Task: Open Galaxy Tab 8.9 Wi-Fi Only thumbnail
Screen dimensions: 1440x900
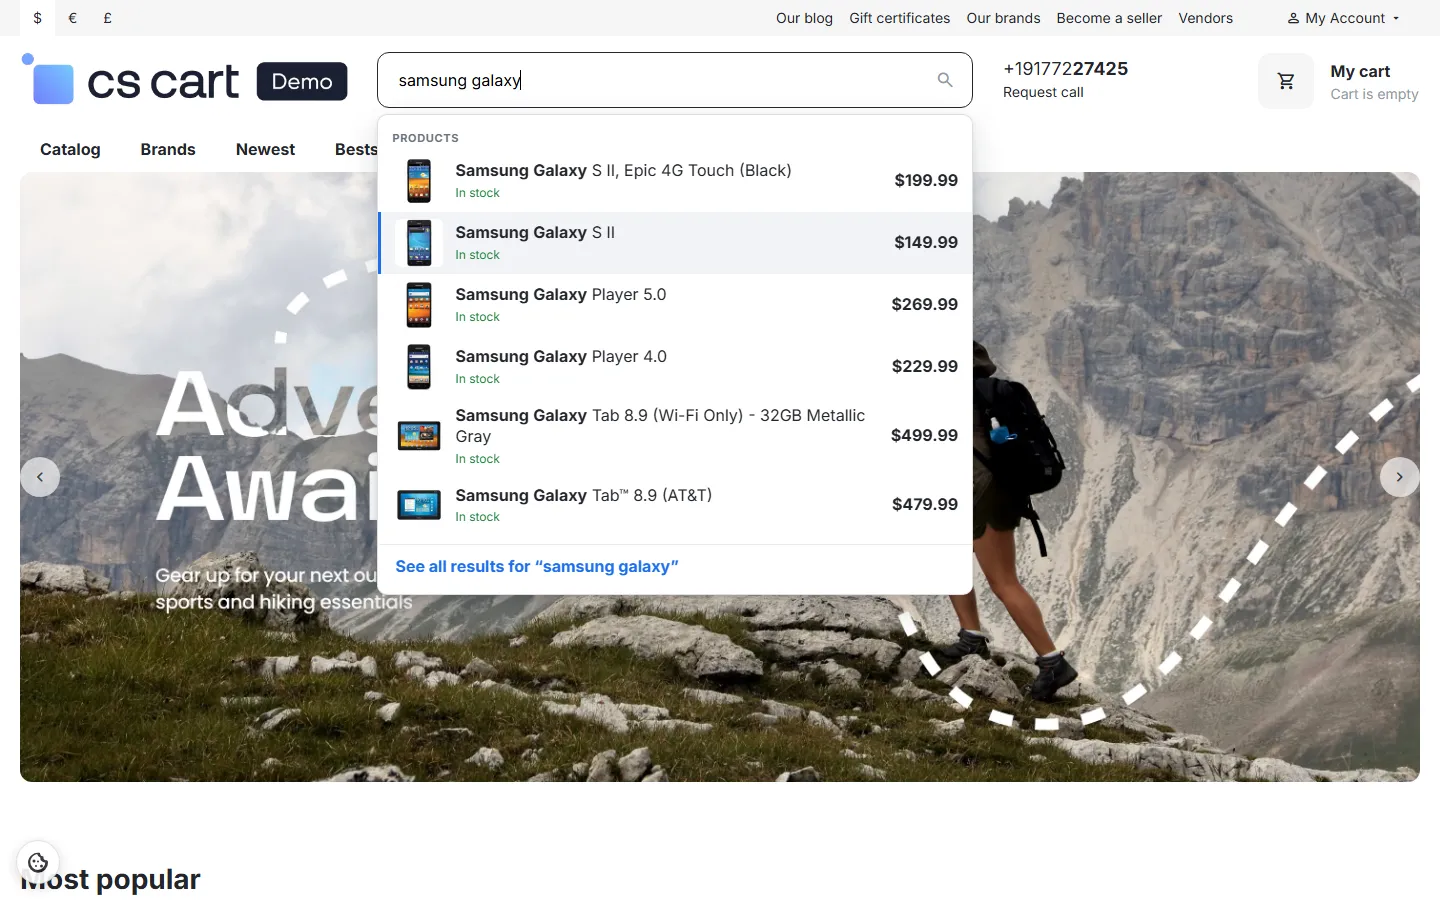Action: click(x=419, y=436)
